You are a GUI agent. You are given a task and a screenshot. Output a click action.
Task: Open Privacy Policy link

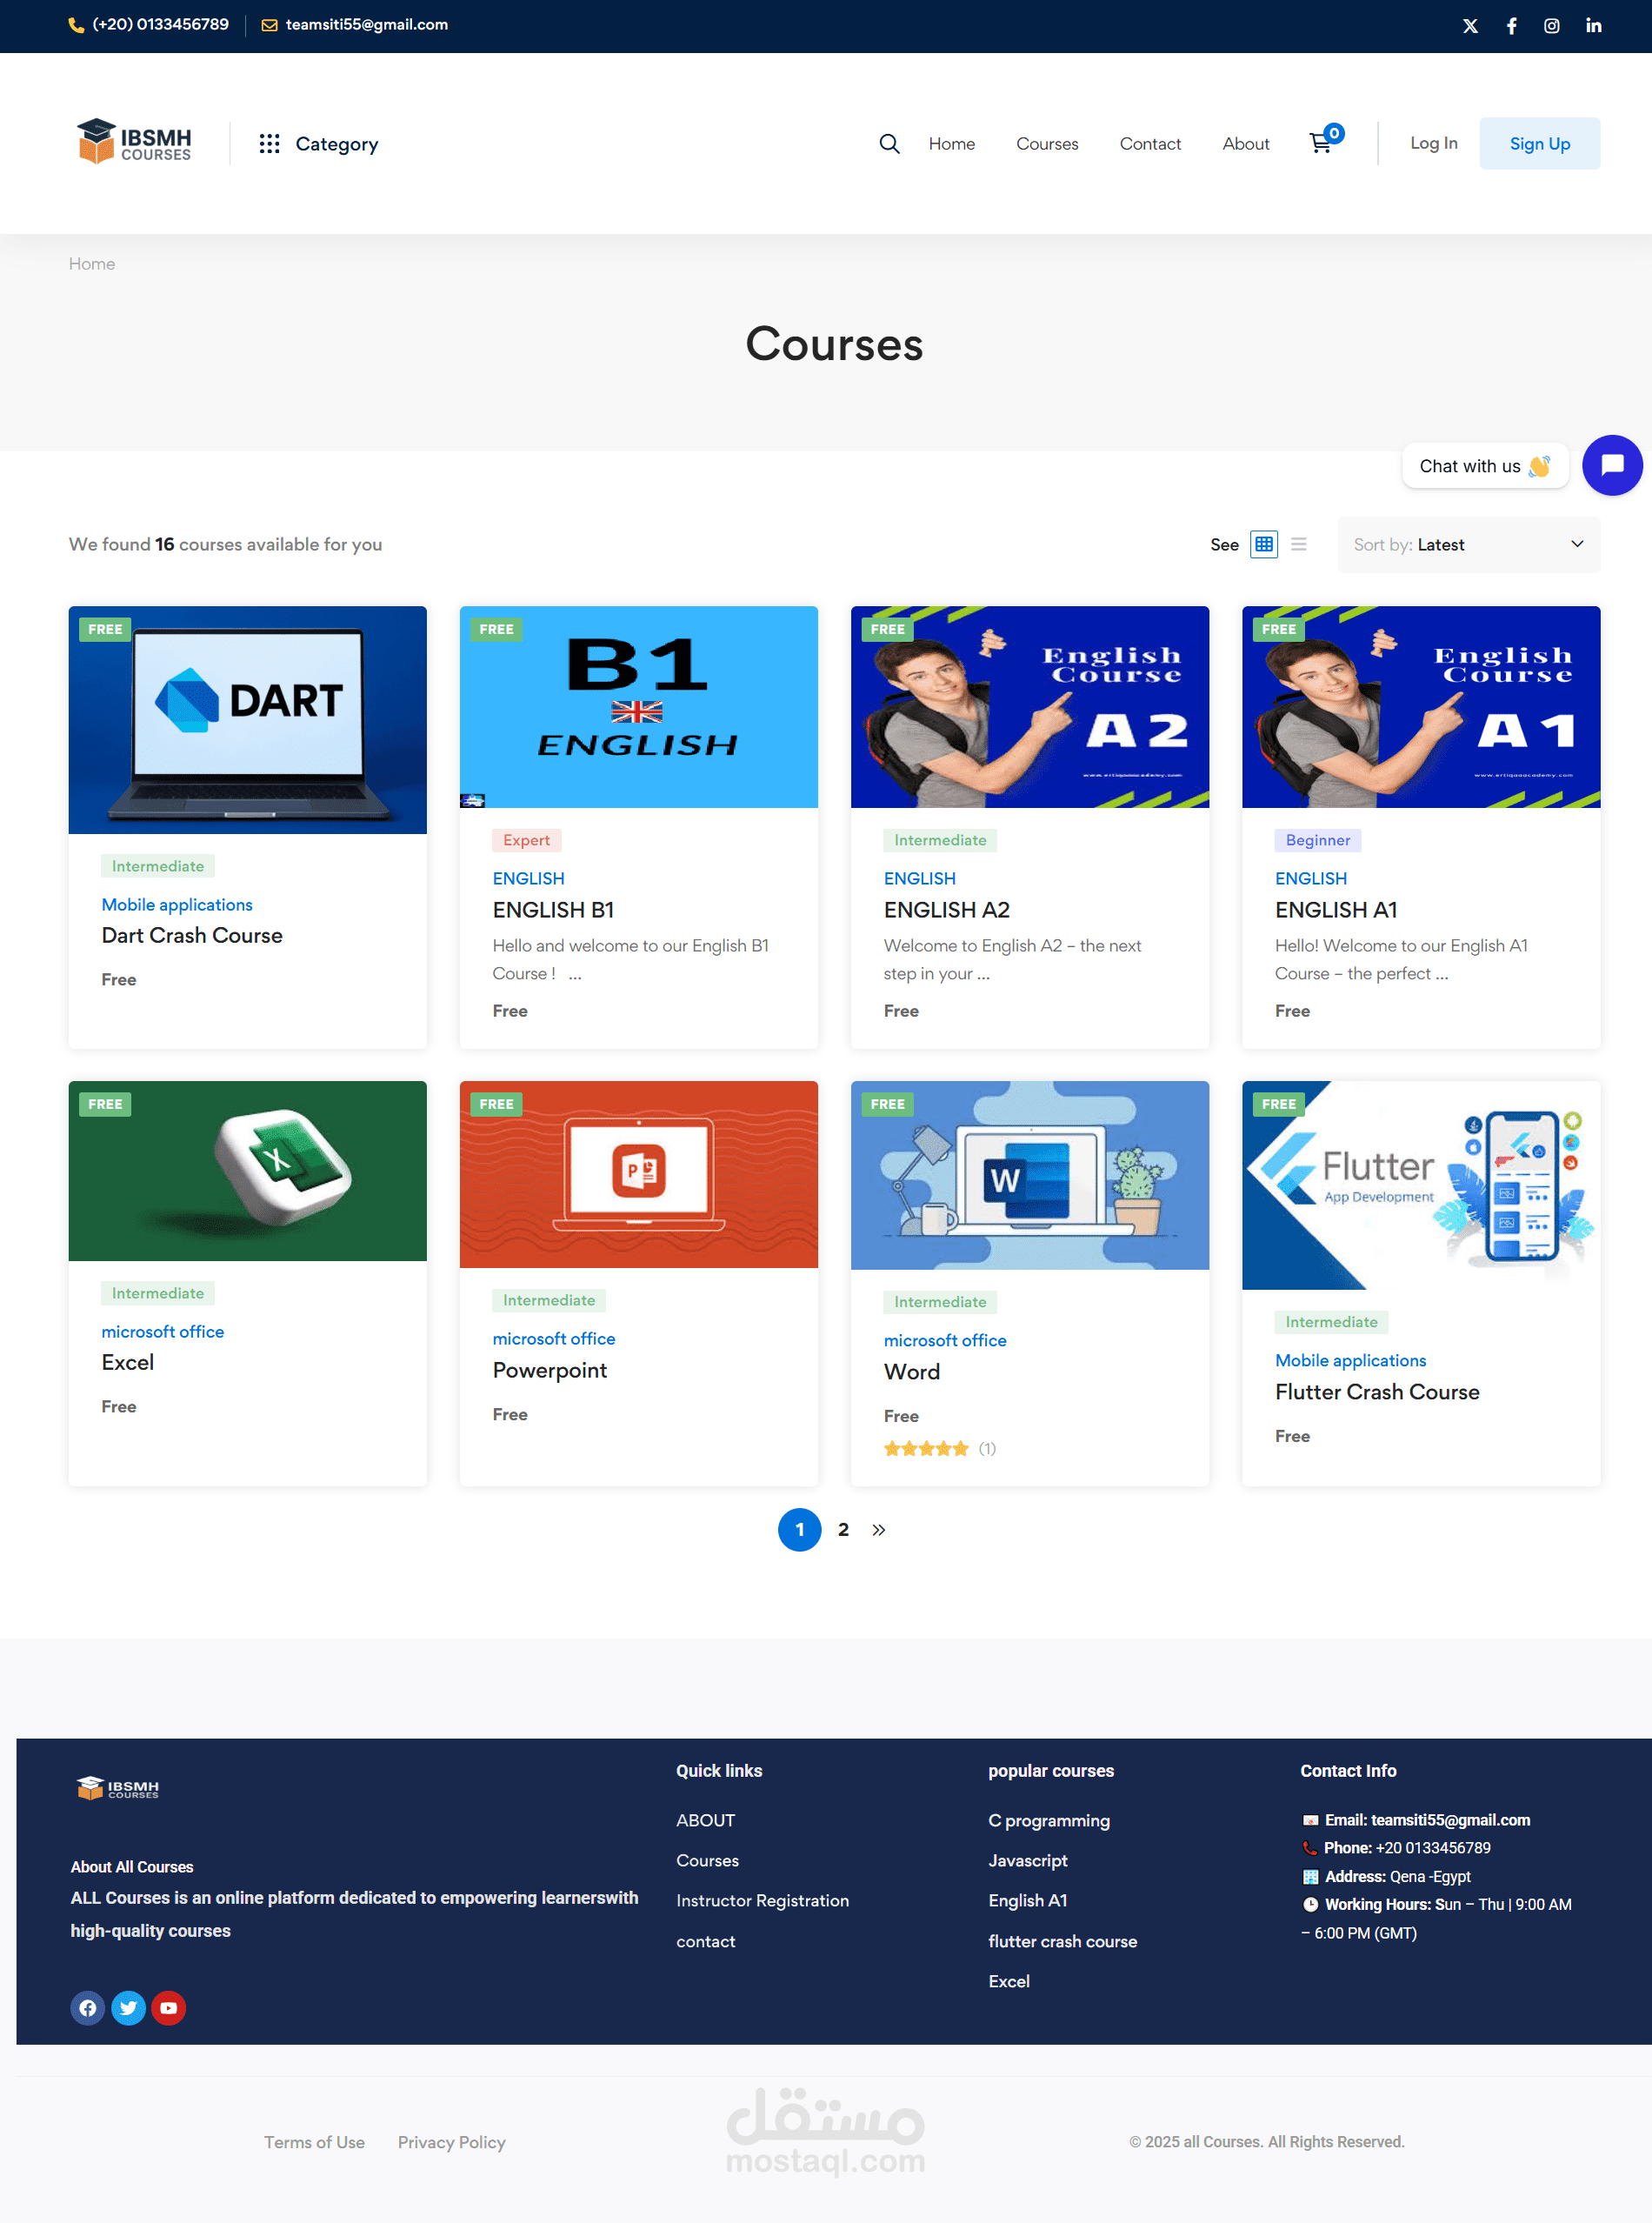451,2142
